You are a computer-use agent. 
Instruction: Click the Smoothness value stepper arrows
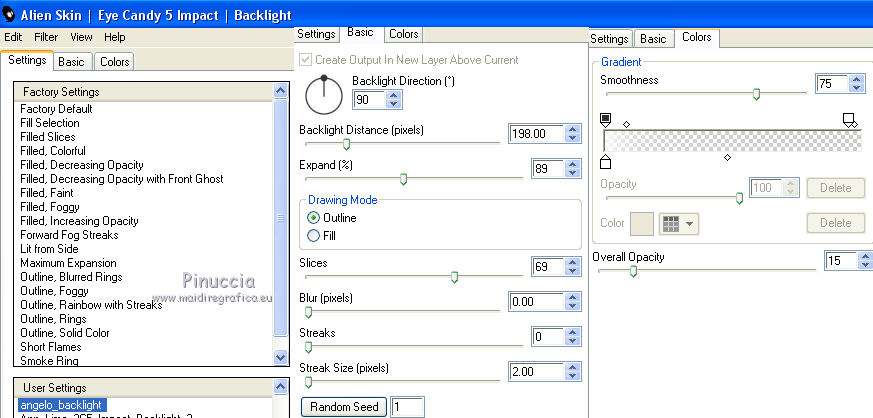click(856, 83)
